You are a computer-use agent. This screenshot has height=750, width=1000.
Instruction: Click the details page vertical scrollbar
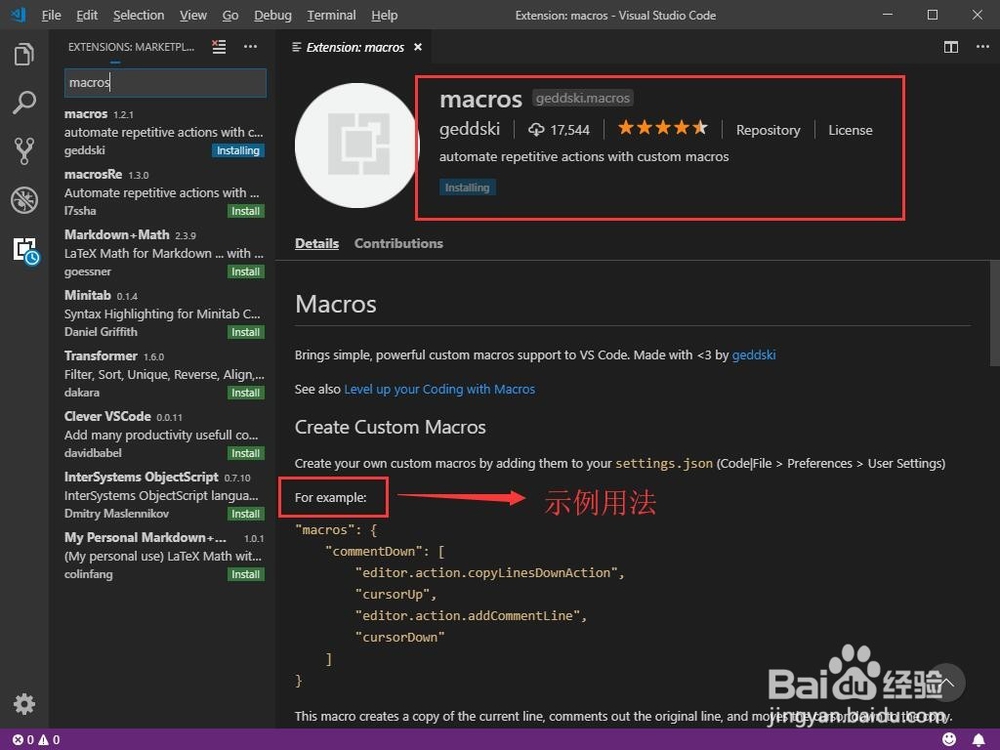(x=994, y=313)
